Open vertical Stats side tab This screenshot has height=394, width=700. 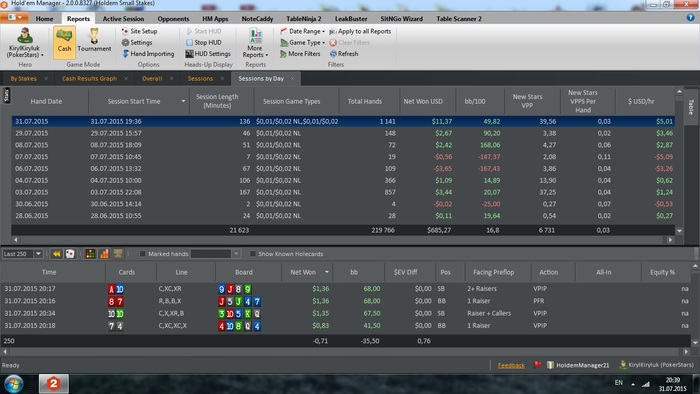pyautogui.click(x=6, y=95)
